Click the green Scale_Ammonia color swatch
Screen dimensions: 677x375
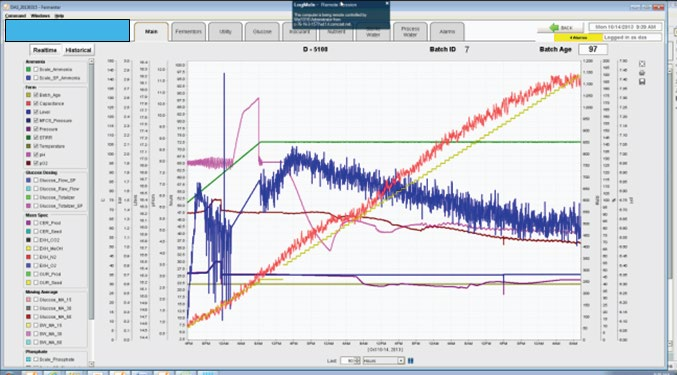point(28,69)
